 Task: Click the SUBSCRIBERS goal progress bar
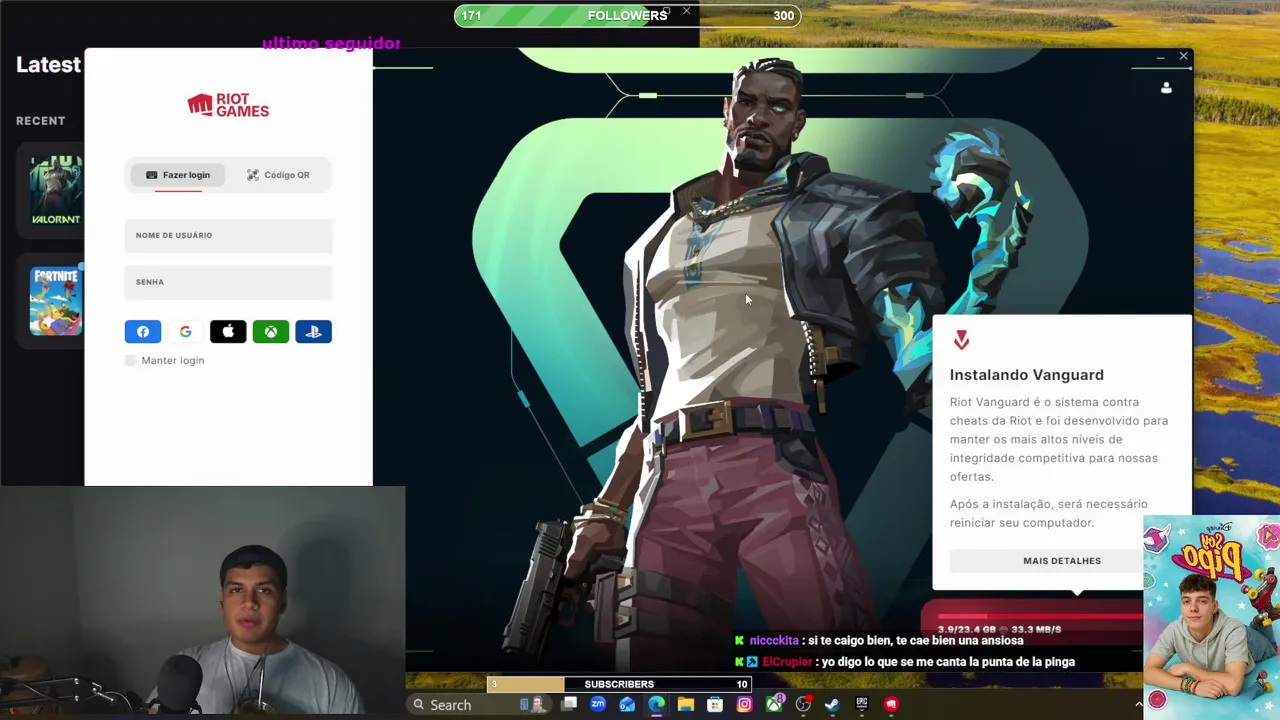(x=619, y=684)
